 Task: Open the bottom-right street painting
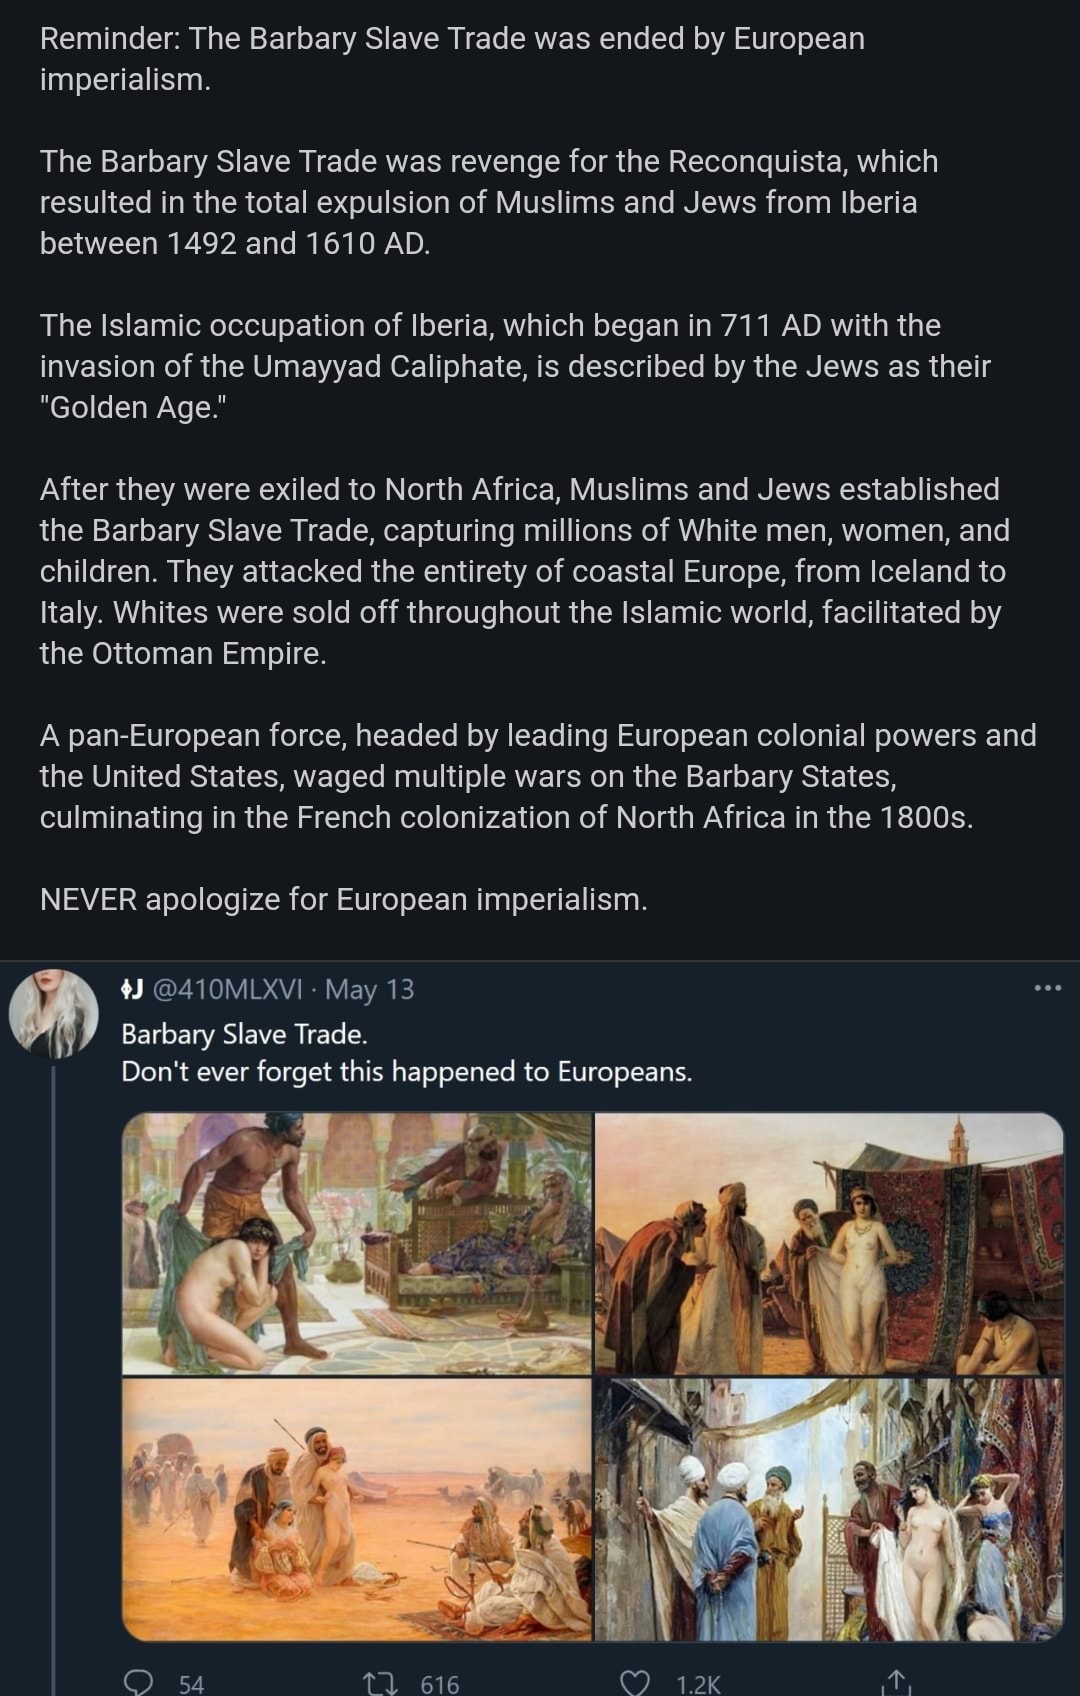[829, 1509]
